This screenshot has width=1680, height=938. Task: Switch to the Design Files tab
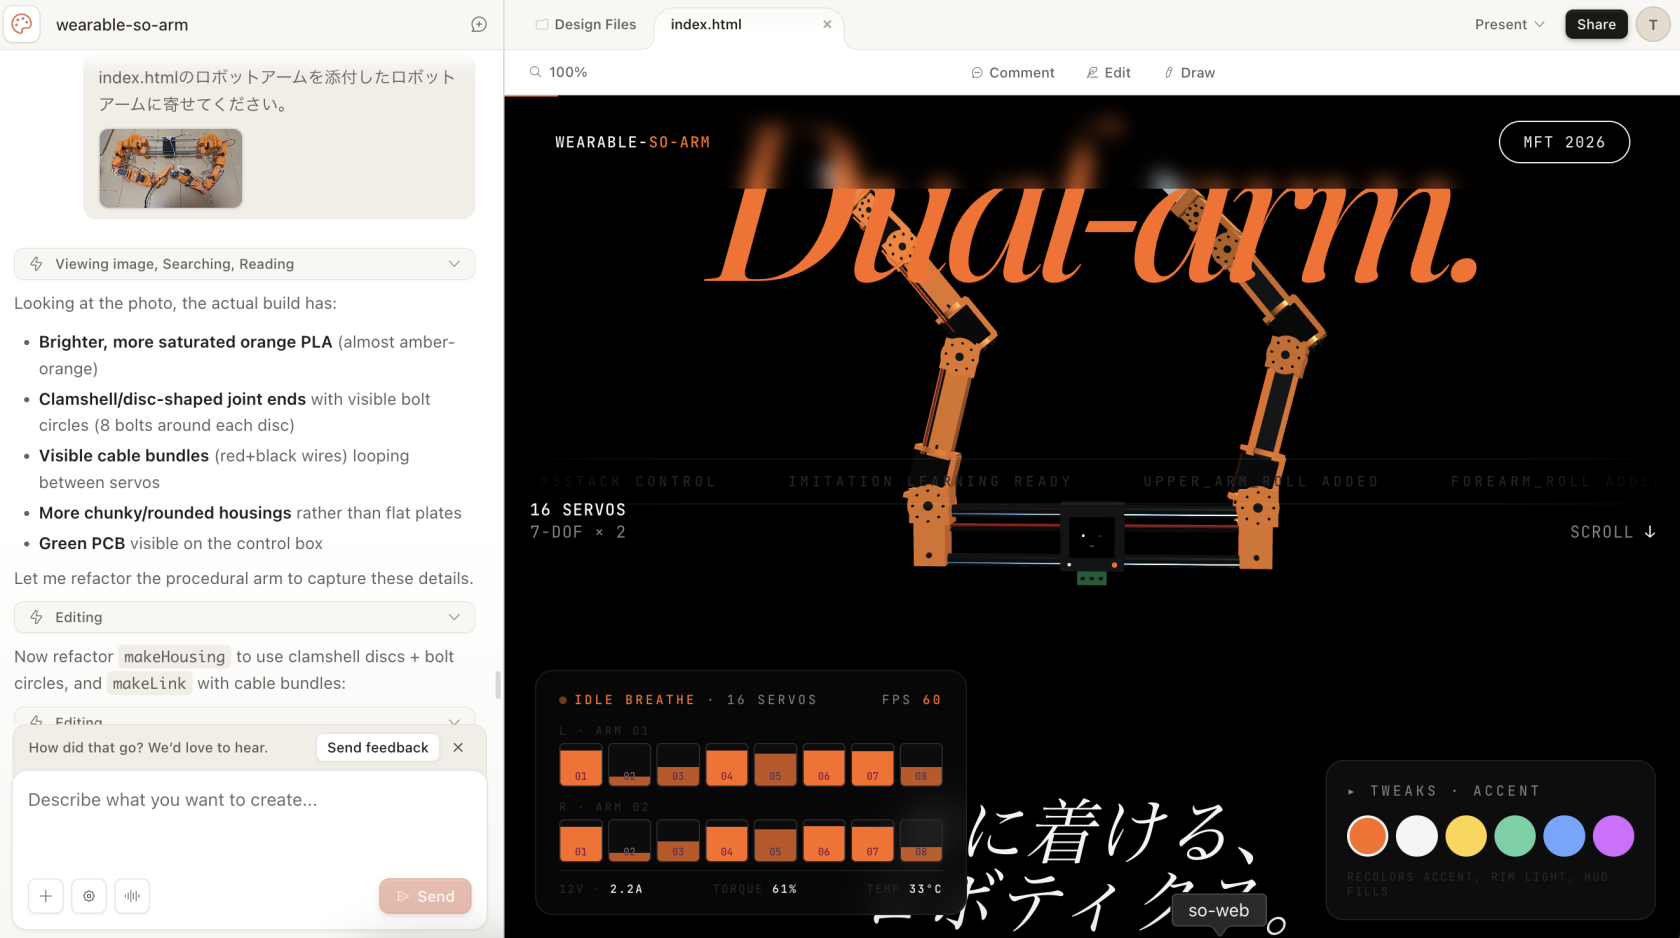tap(585, 24)
